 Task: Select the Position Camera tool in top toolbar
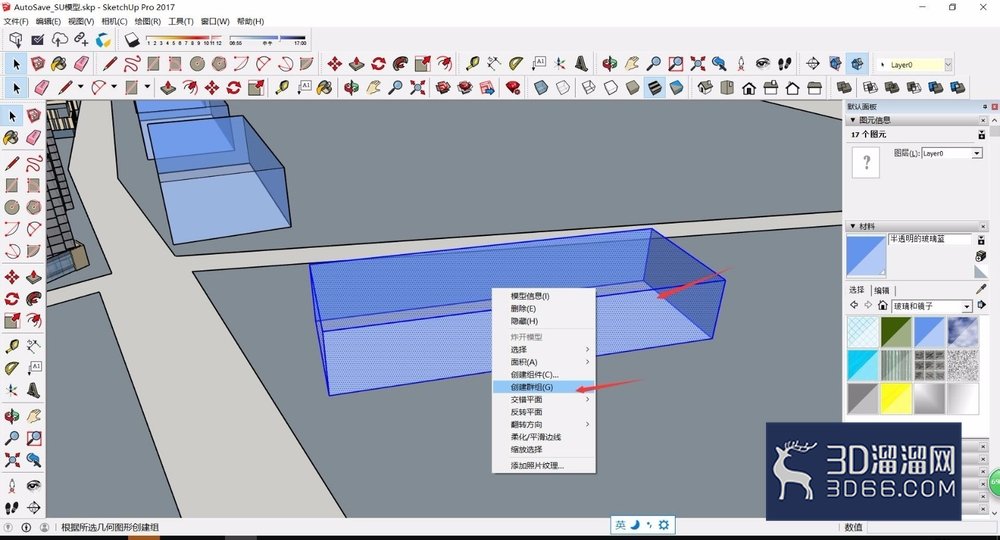pos(741,64)
